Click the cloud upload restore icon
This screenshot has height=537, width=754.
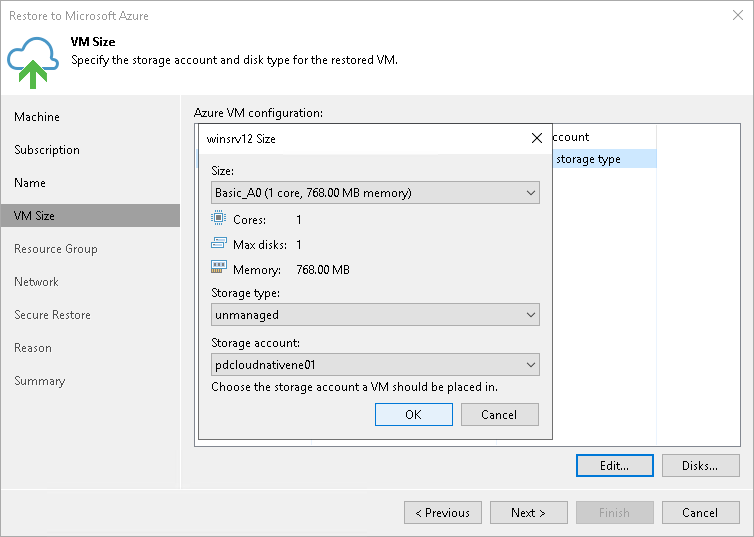click(x=33, y=62)
